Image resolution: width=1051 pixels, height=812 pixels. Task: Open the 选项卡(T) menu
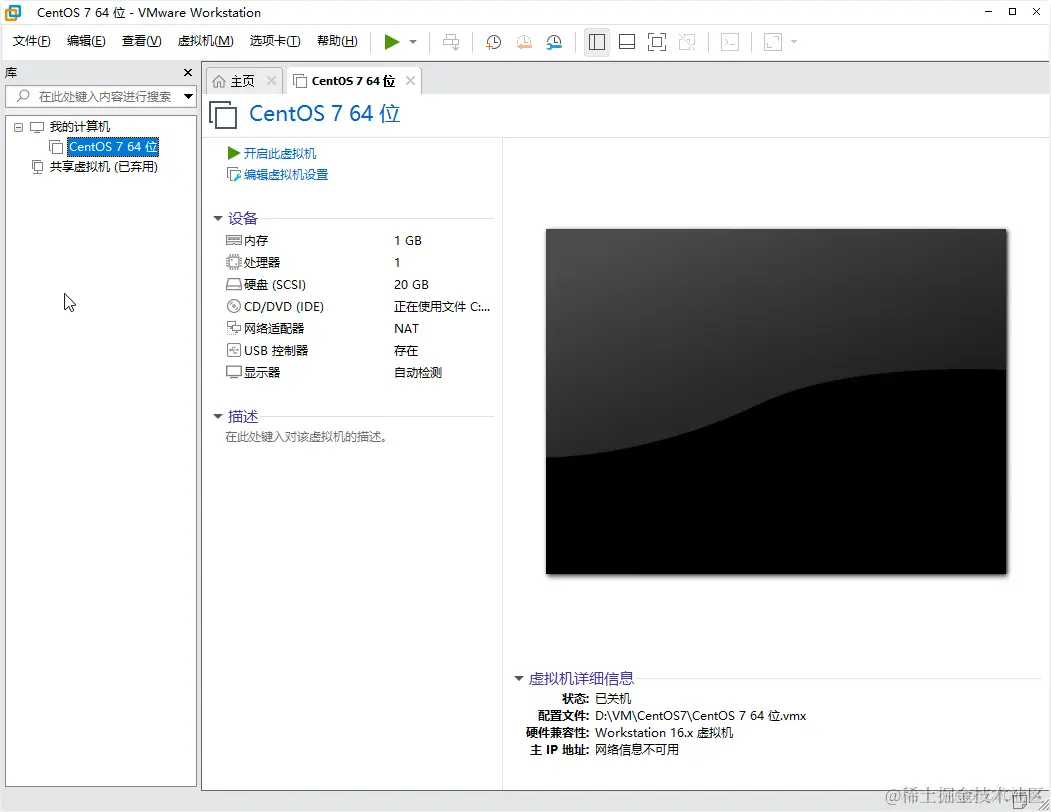pyautogui.click(x=275, y=41)
